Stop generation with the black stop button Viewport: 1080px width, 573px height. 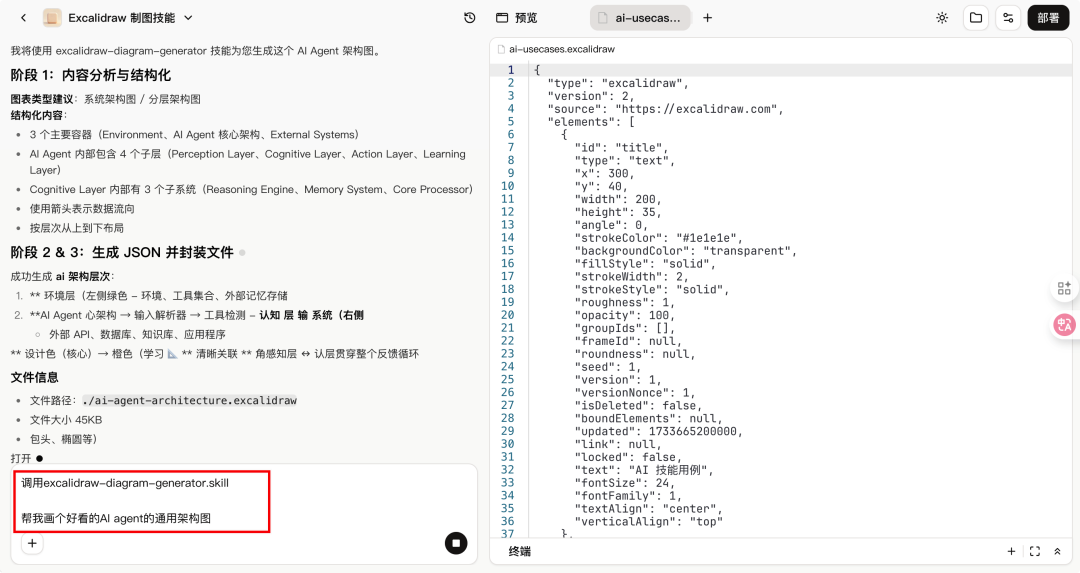456,543
